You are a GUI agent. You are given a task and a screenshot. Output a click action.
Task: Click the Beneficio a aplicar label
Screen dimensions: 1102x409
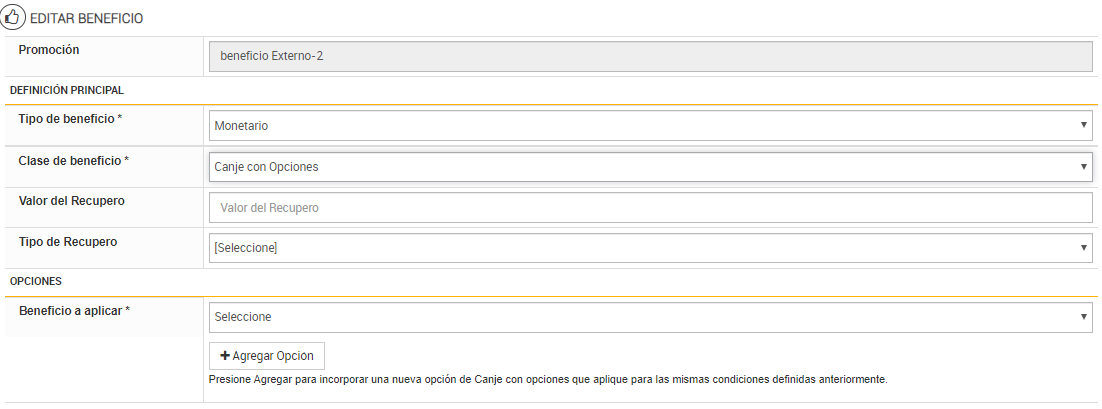tap(74, 311)
